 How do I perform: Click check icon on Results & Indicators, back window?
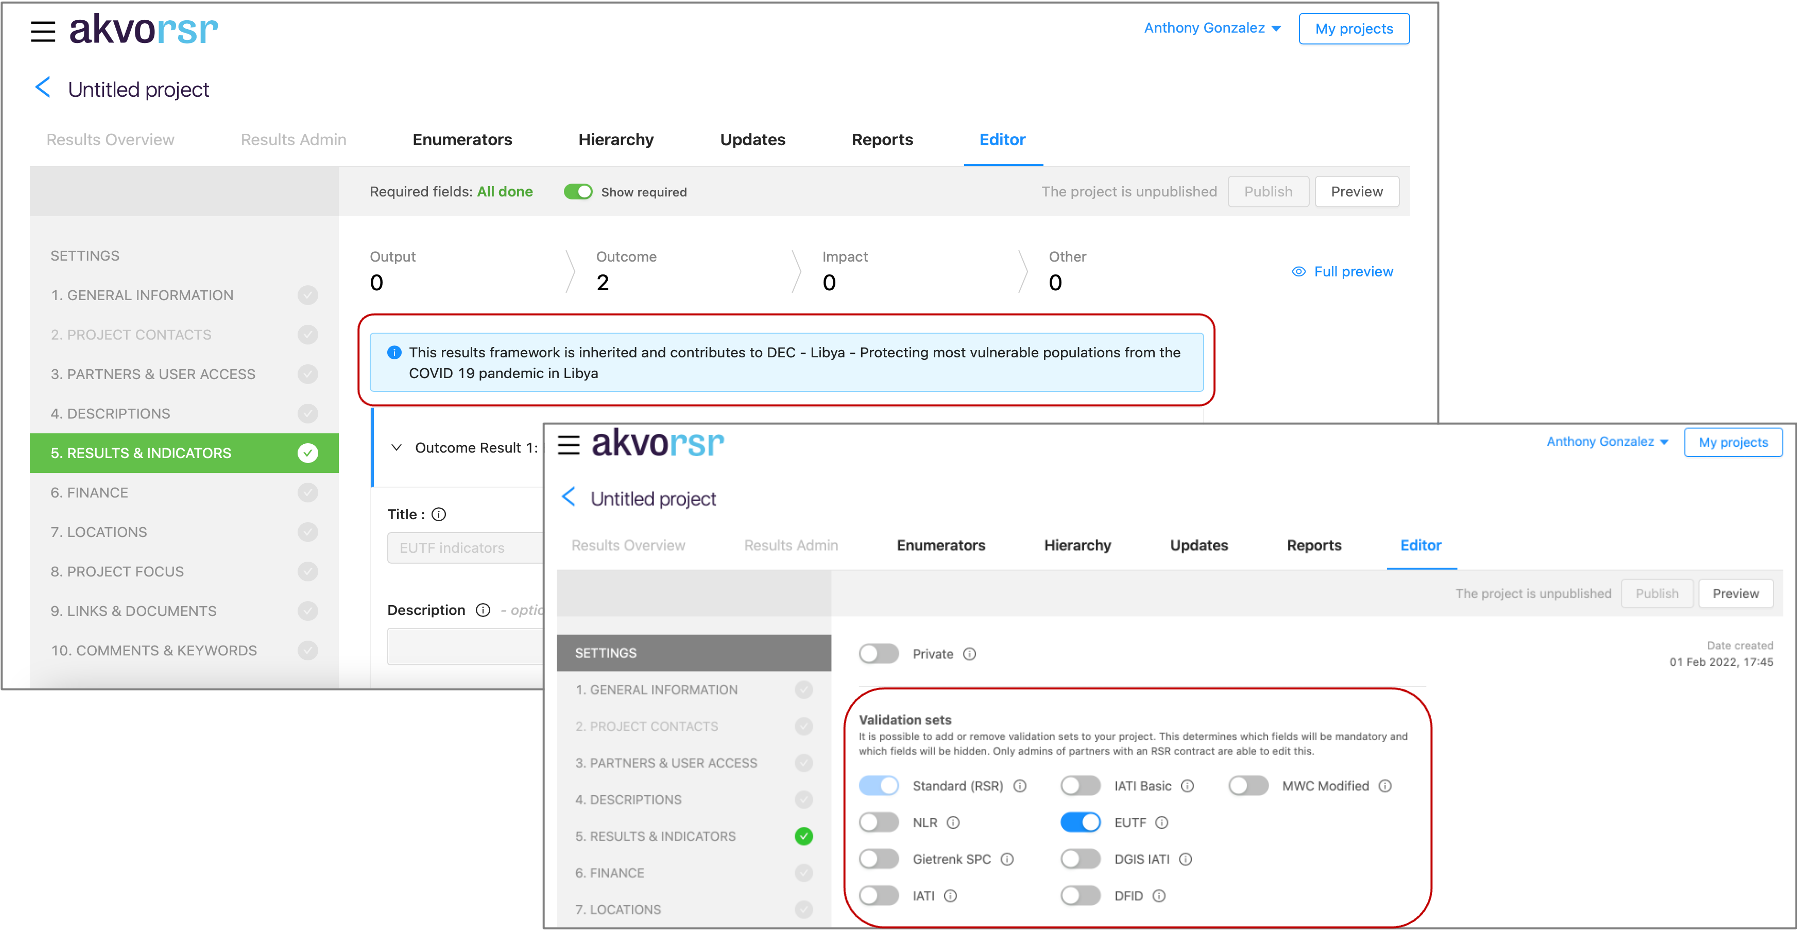click(308, 453)
